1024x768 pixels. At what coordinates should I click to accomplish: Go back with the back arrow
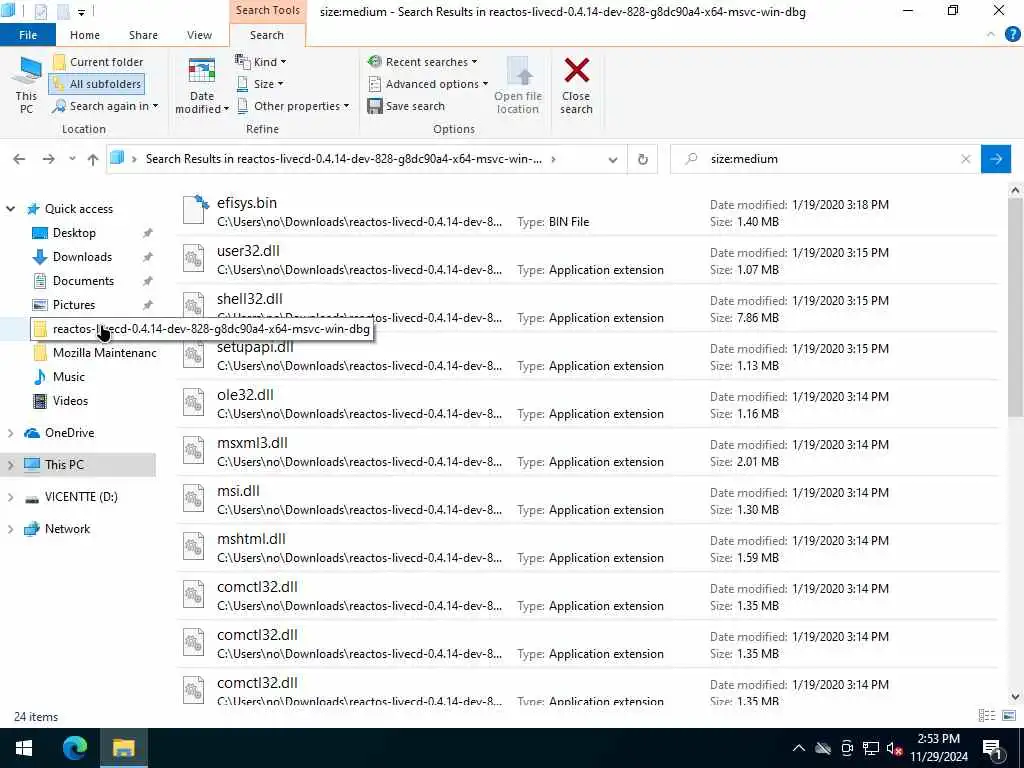click(20, 159)
